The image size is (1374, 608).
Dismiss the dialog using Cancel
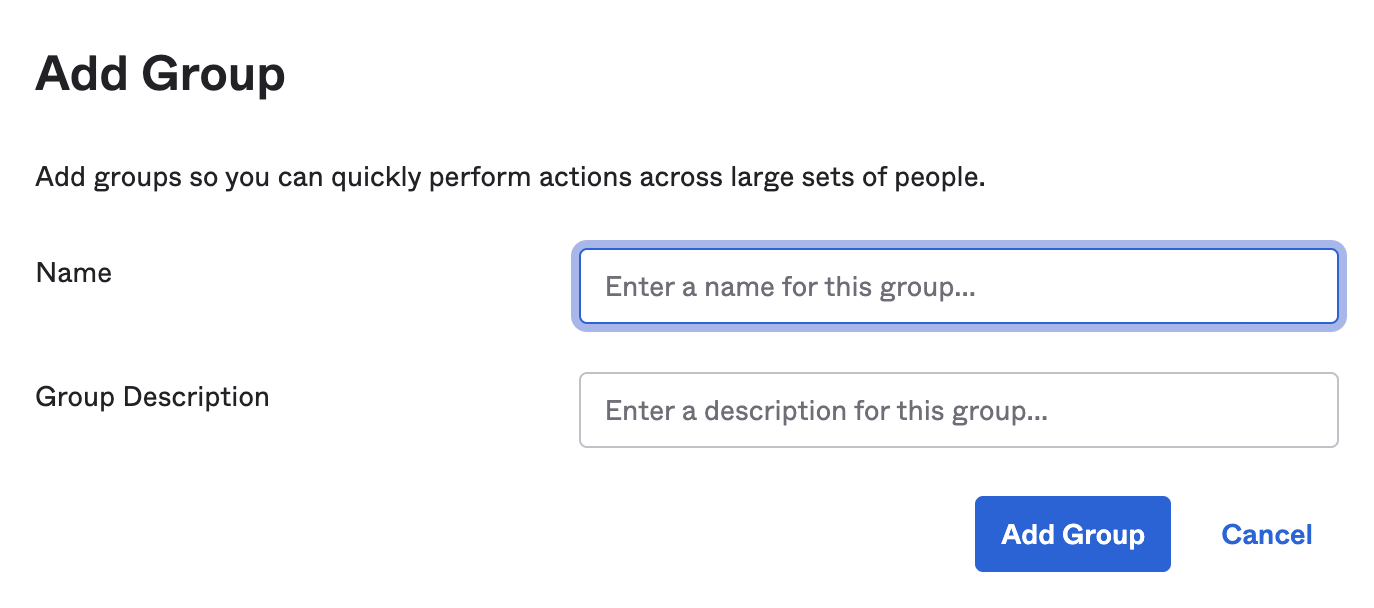click(1266, 535)
